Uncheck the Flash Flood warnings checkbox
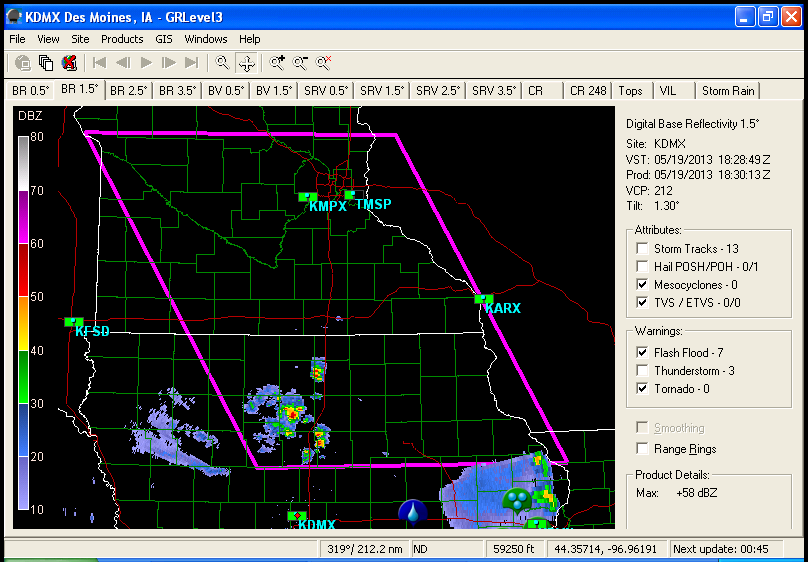 (642, 352)
